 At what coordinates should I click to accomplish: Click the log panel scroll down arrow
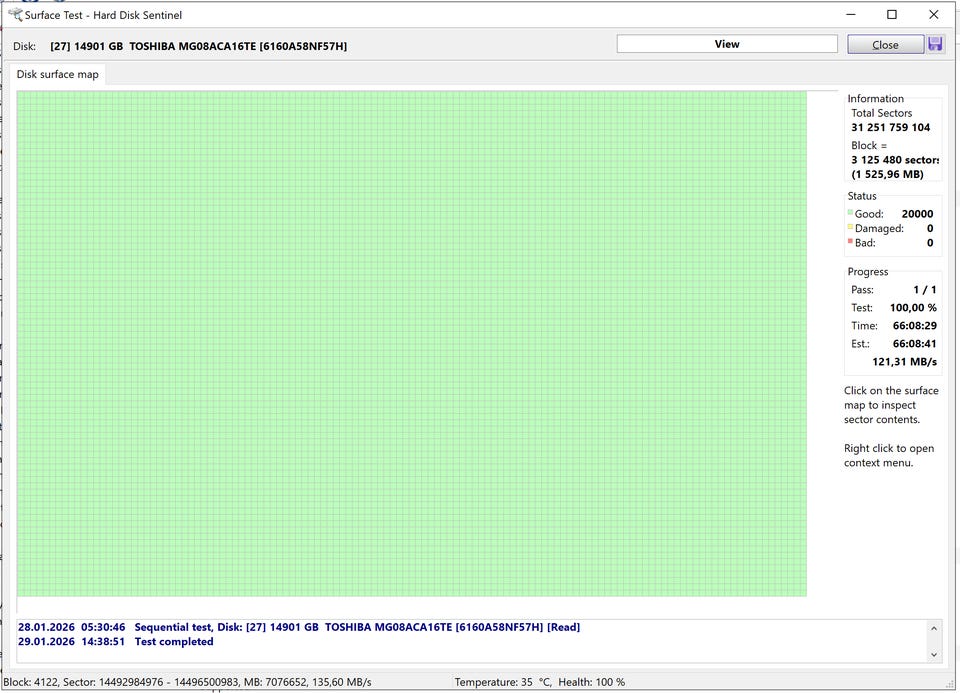[x=934, y=654]
